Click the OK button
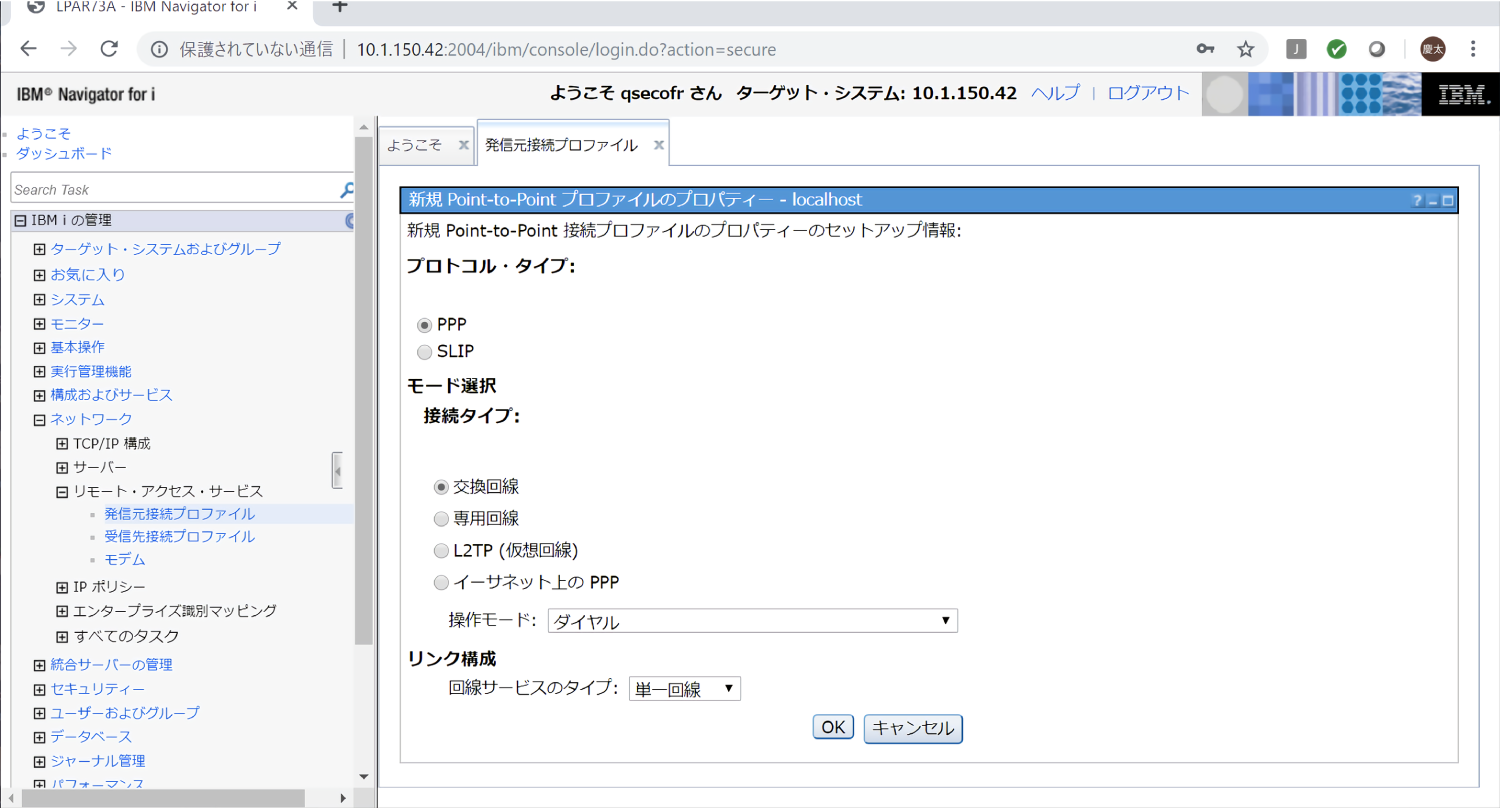This screenshot has width=1500, height=808. pyautogui.click(x=833, y=727)
